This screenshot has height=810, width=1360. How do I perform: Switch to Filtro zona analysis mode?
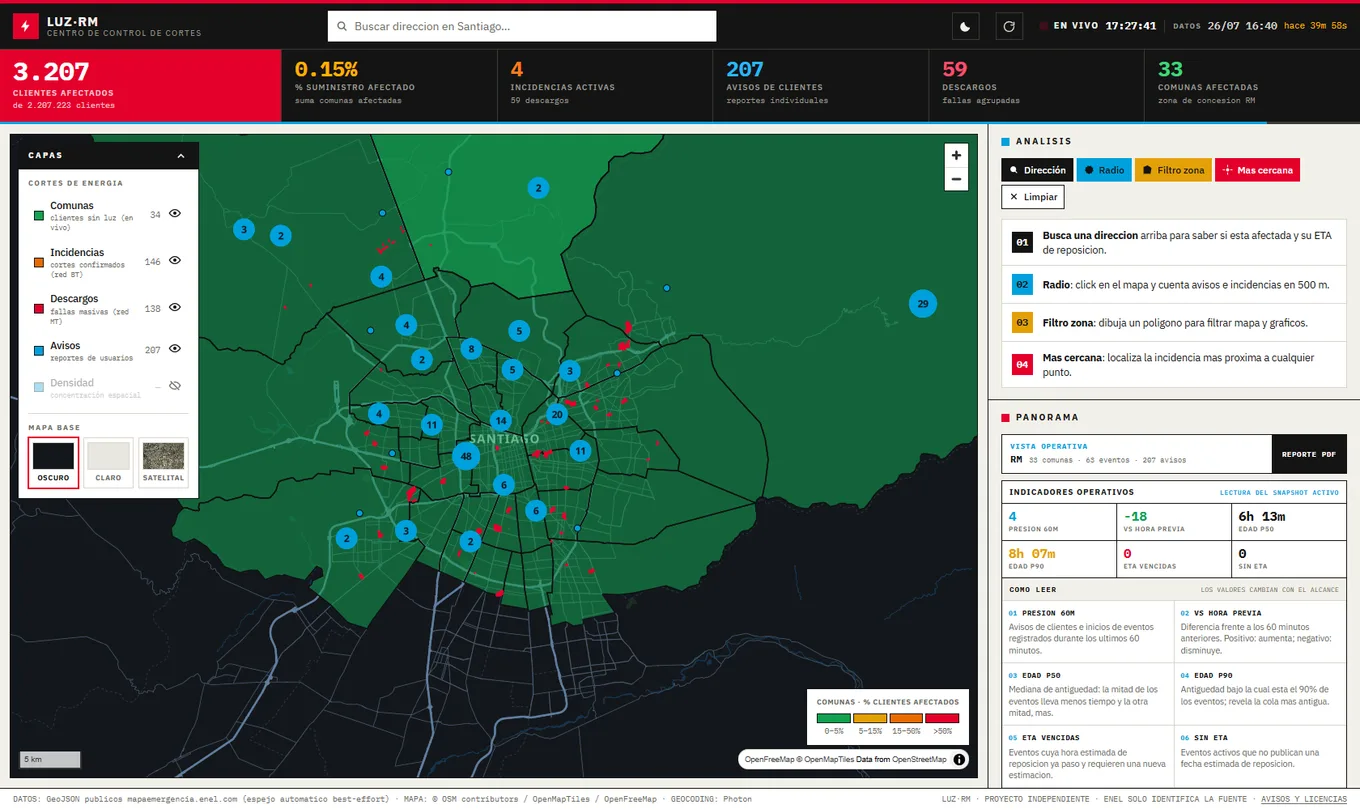(x=1173, y=170)
